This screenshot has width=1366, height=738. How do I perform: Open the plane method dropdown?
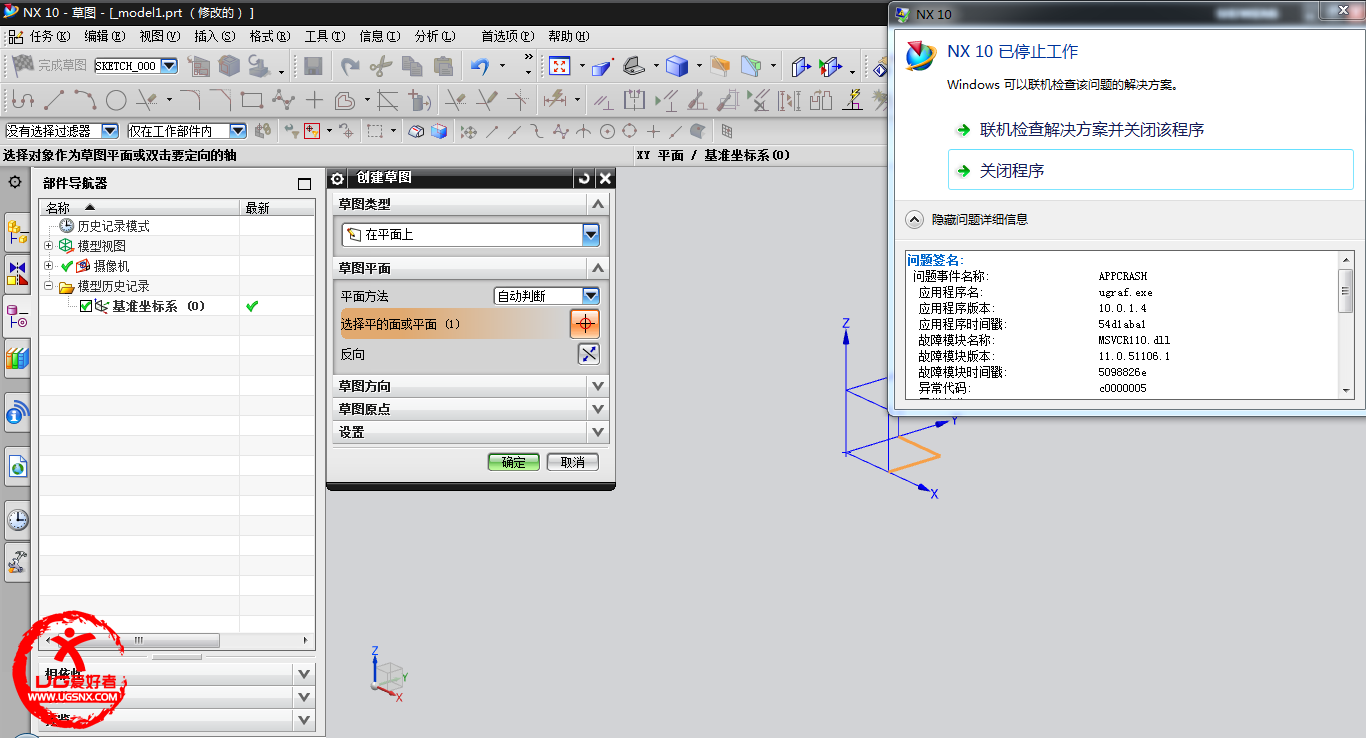591,296
